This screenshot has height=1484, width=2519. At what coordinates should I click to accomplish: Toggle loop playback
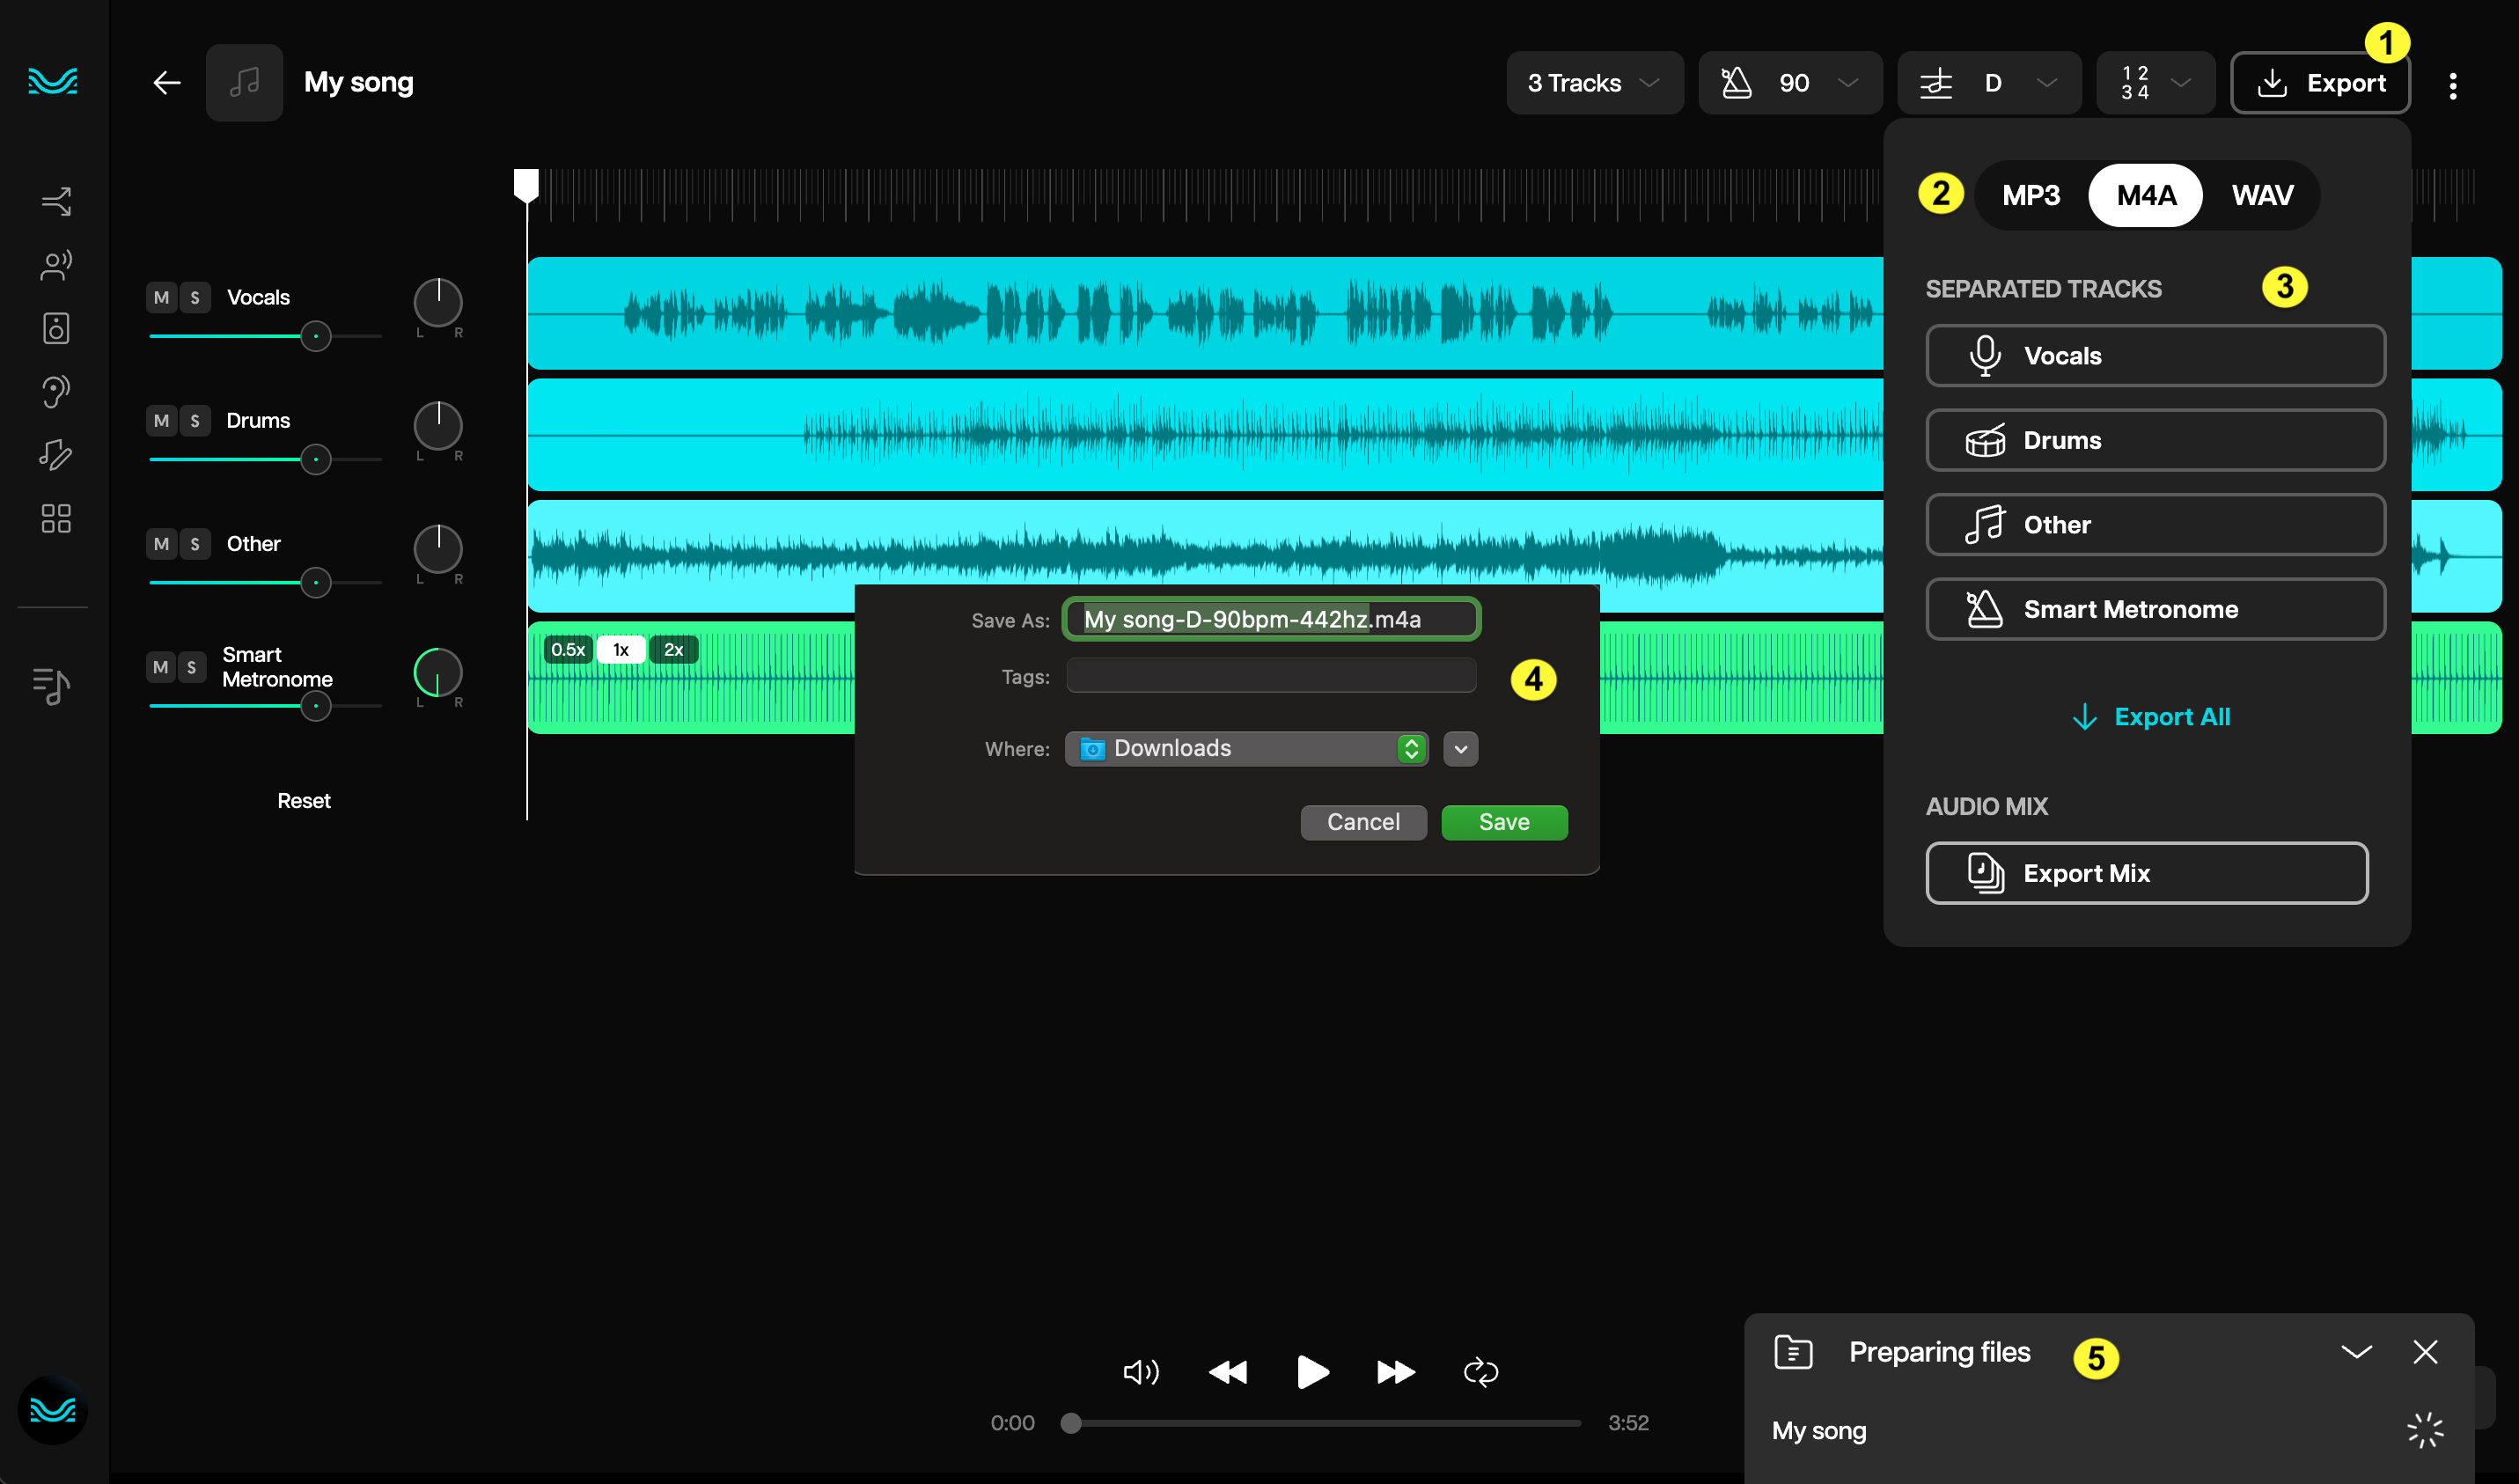pos(1481,1372)
